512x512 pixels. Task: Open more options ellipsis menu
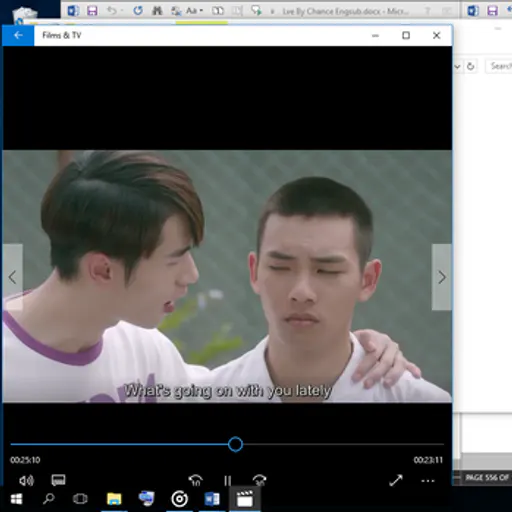[428, 481]
